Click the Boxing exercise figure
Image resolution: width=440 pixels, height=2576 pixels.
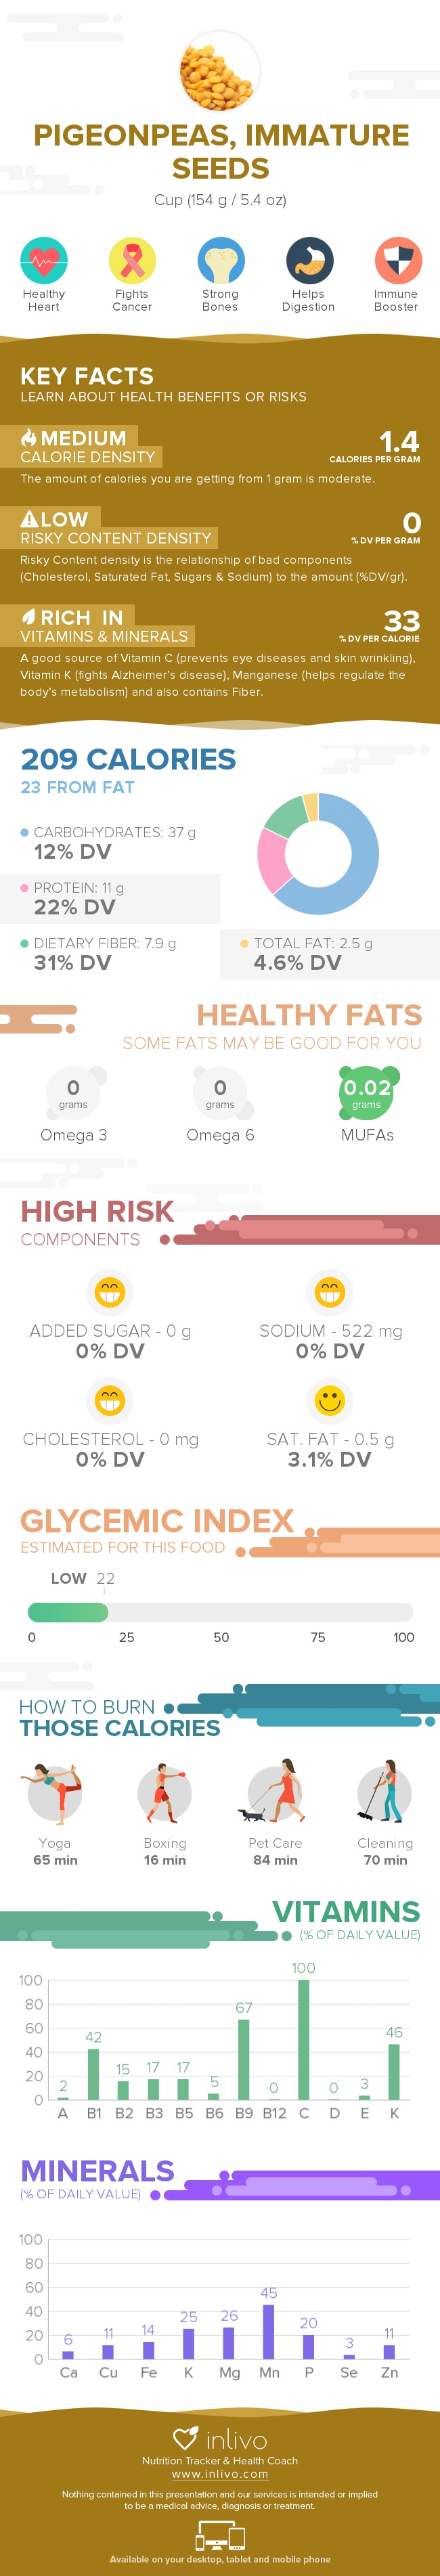point(164,1793)
